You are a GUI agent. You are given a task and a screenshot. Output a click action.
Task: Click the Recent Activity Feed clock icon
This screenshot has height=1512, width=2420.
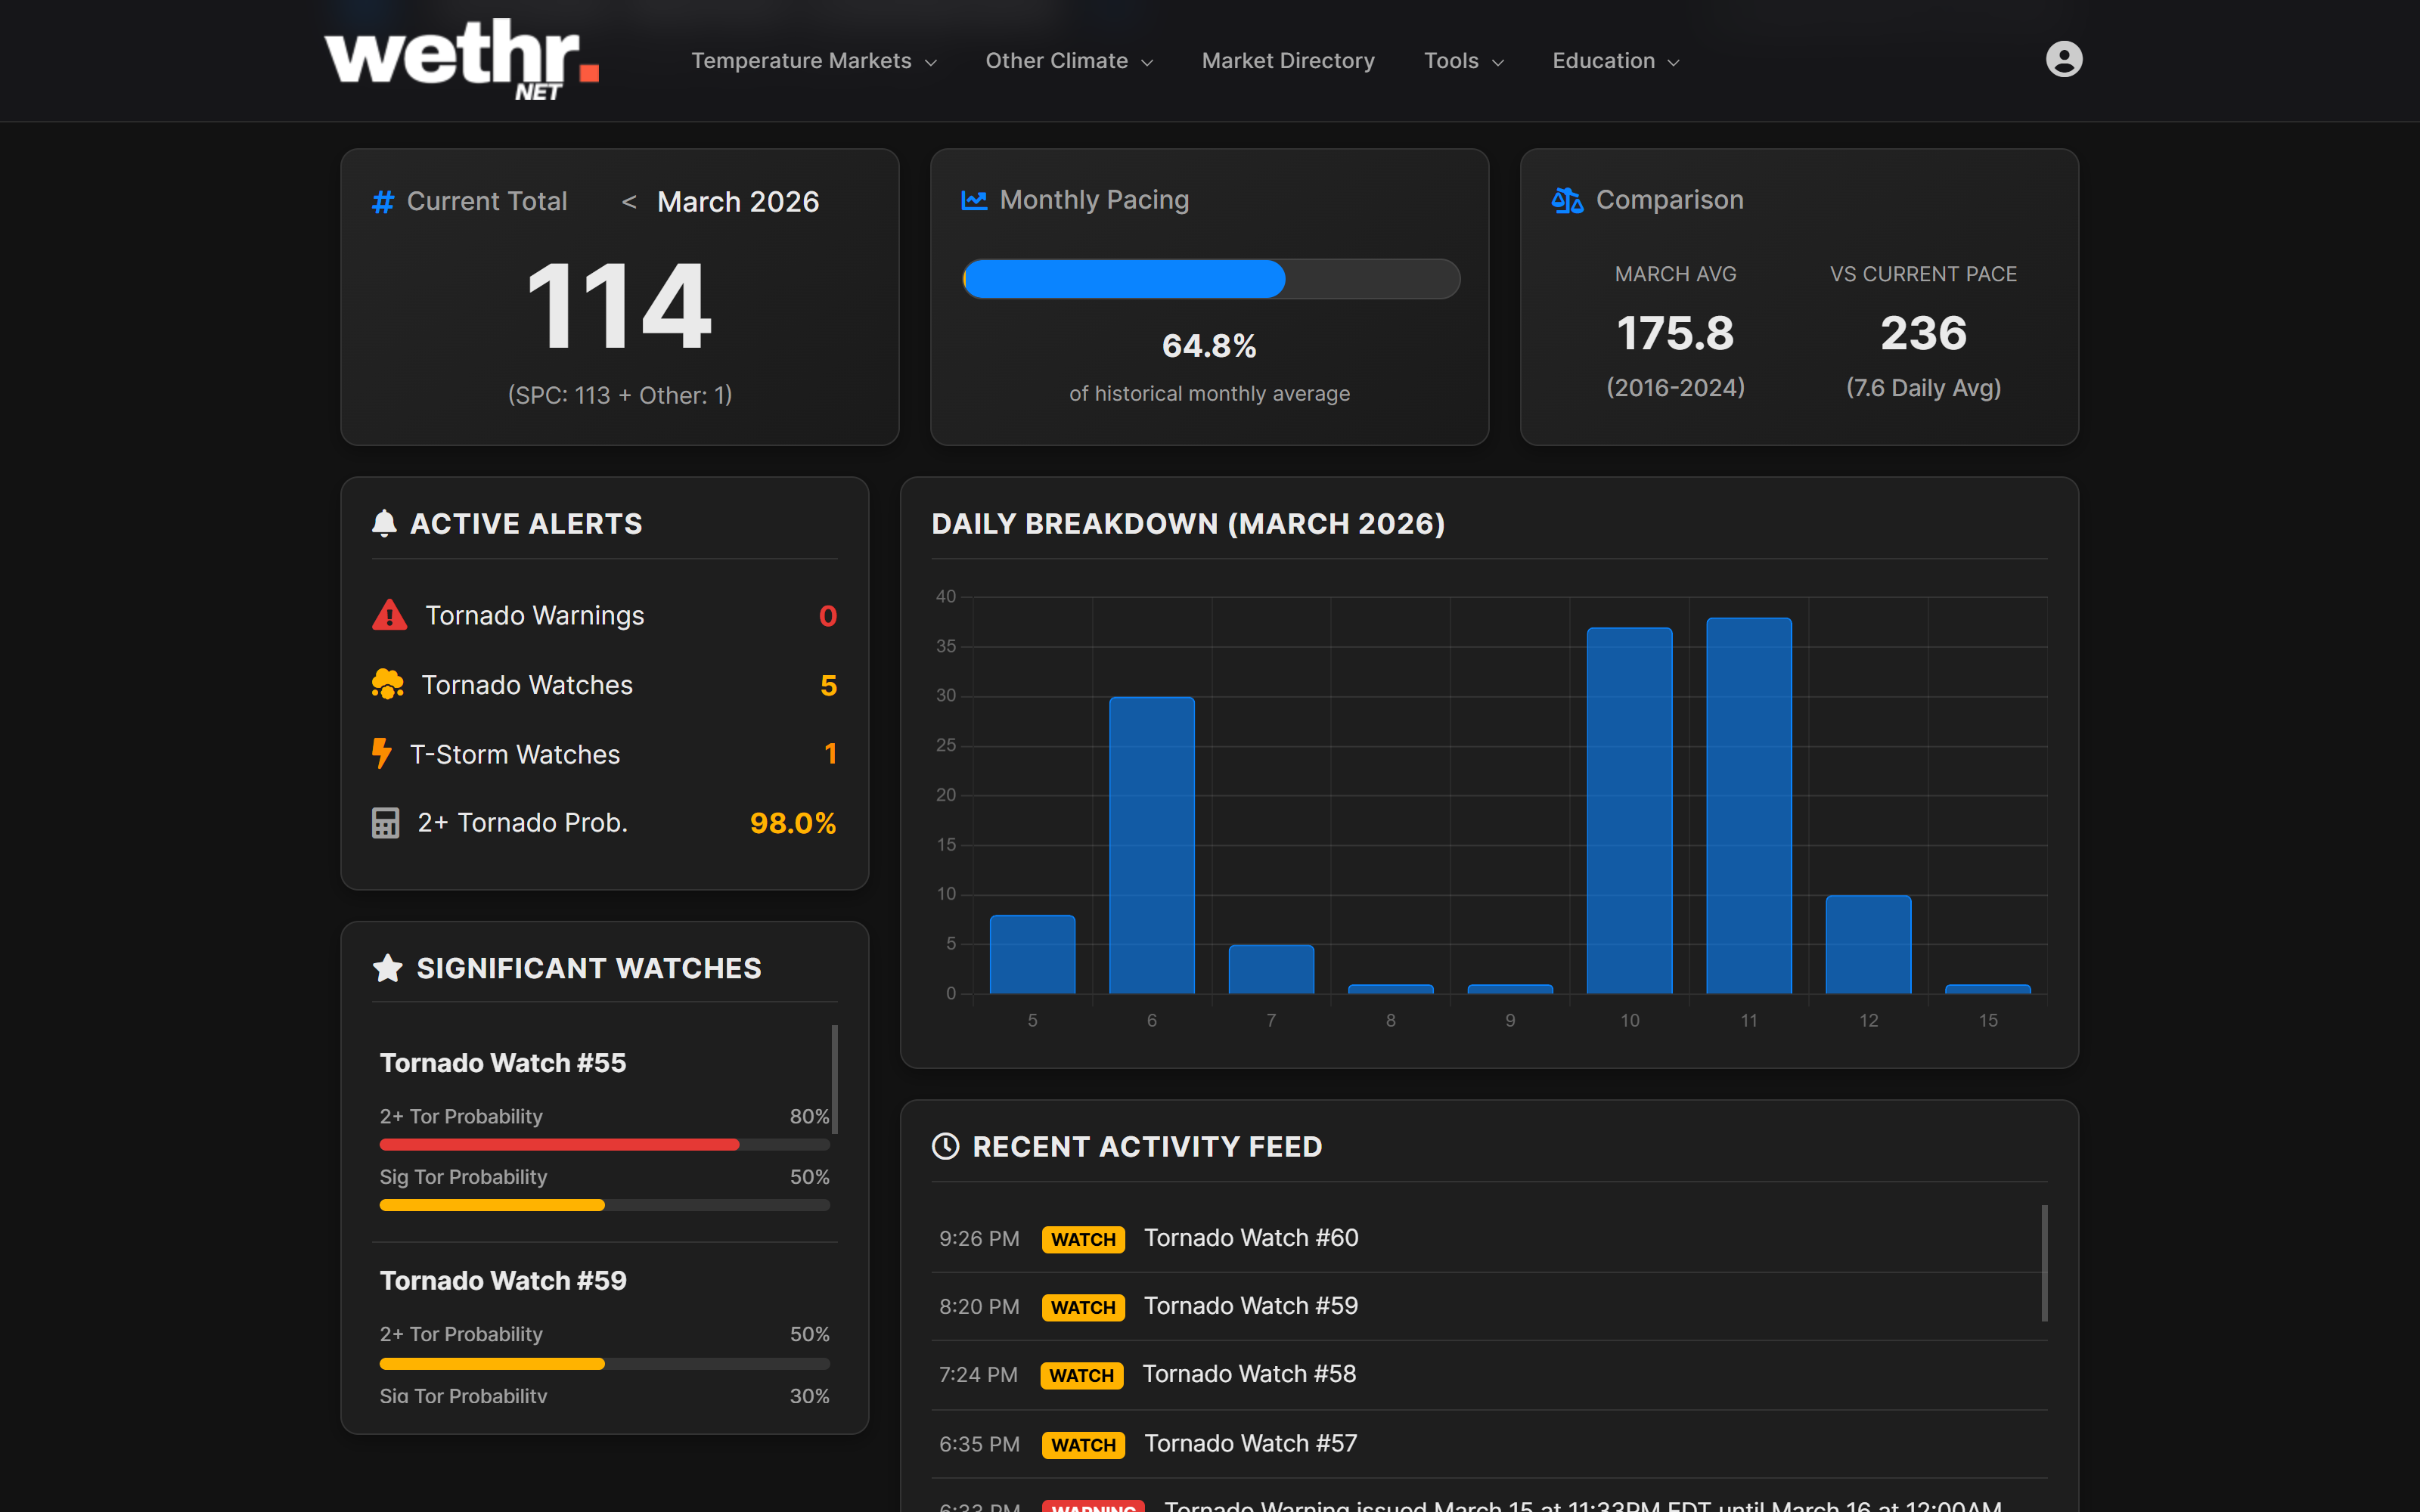(946, 1146)
